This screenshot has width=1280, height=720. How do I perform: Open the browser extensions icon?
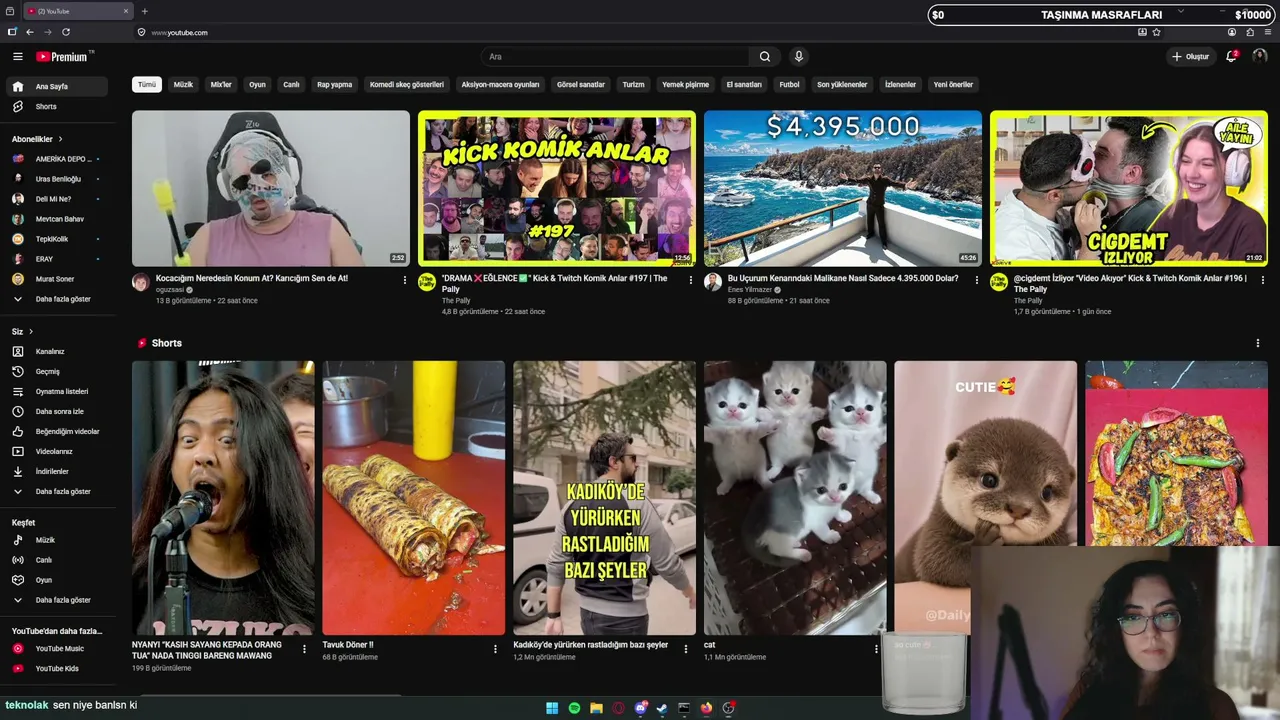click(1250, 32)
